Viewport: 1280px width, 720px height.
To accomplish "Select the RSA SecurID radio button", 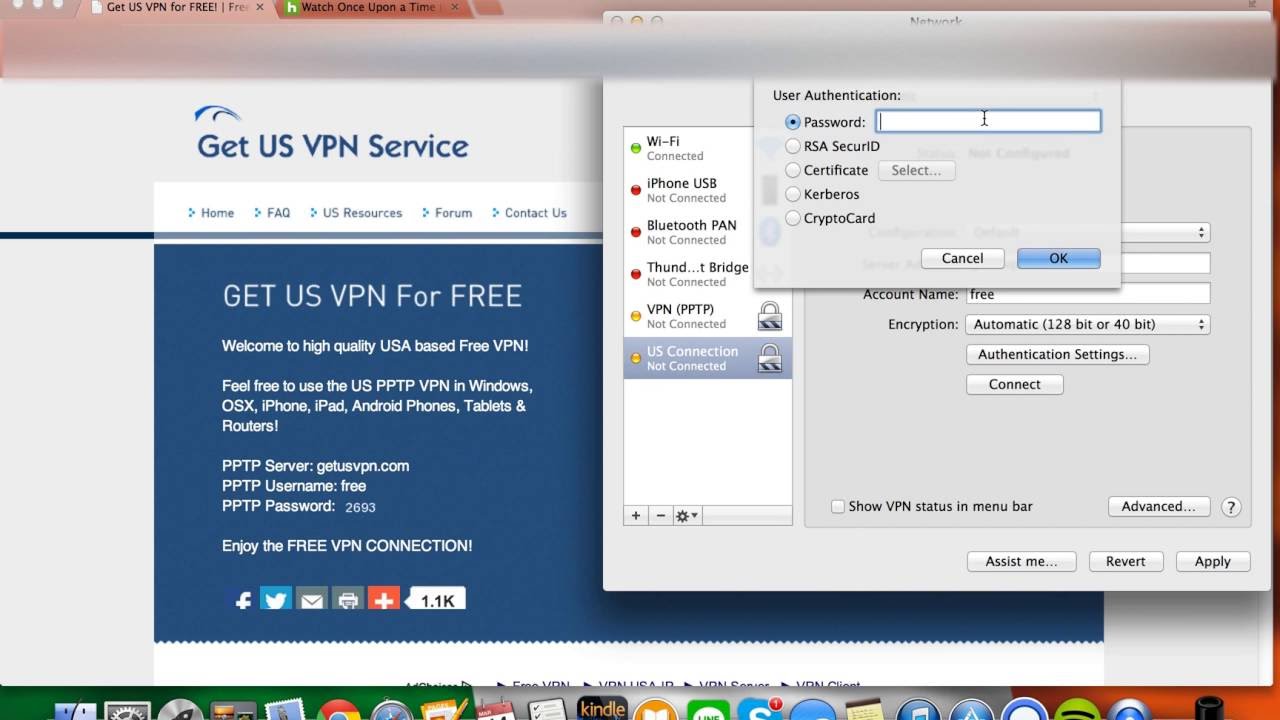I will click(x=793, y=146).
